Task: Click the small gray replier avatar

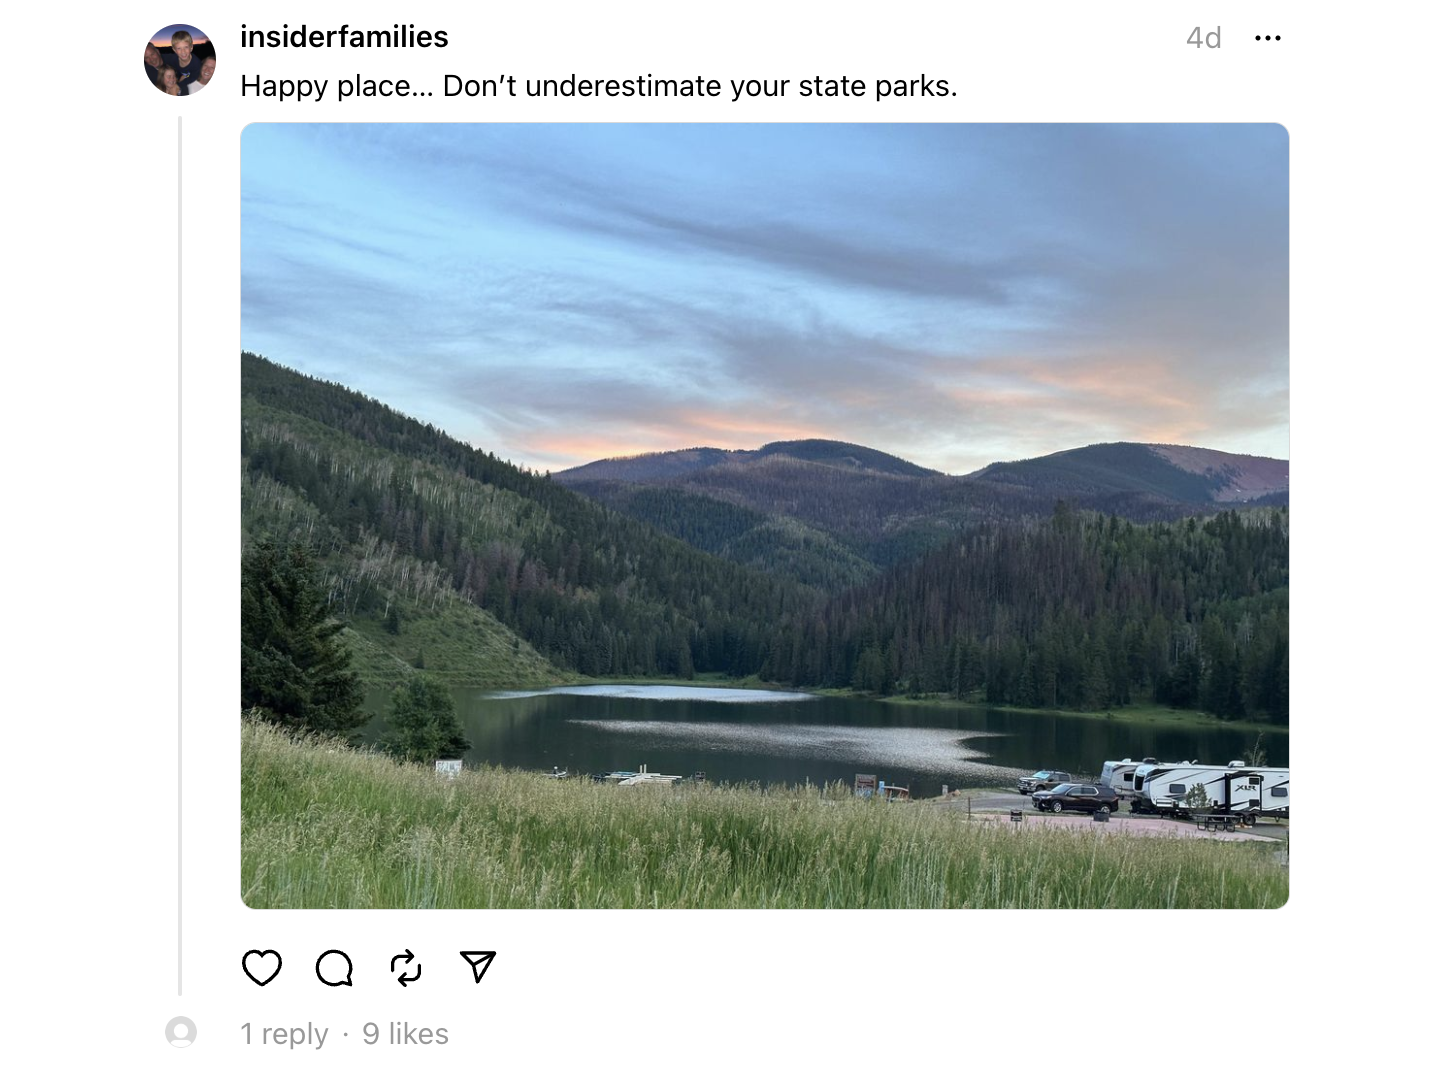Action: [181, 1032]
